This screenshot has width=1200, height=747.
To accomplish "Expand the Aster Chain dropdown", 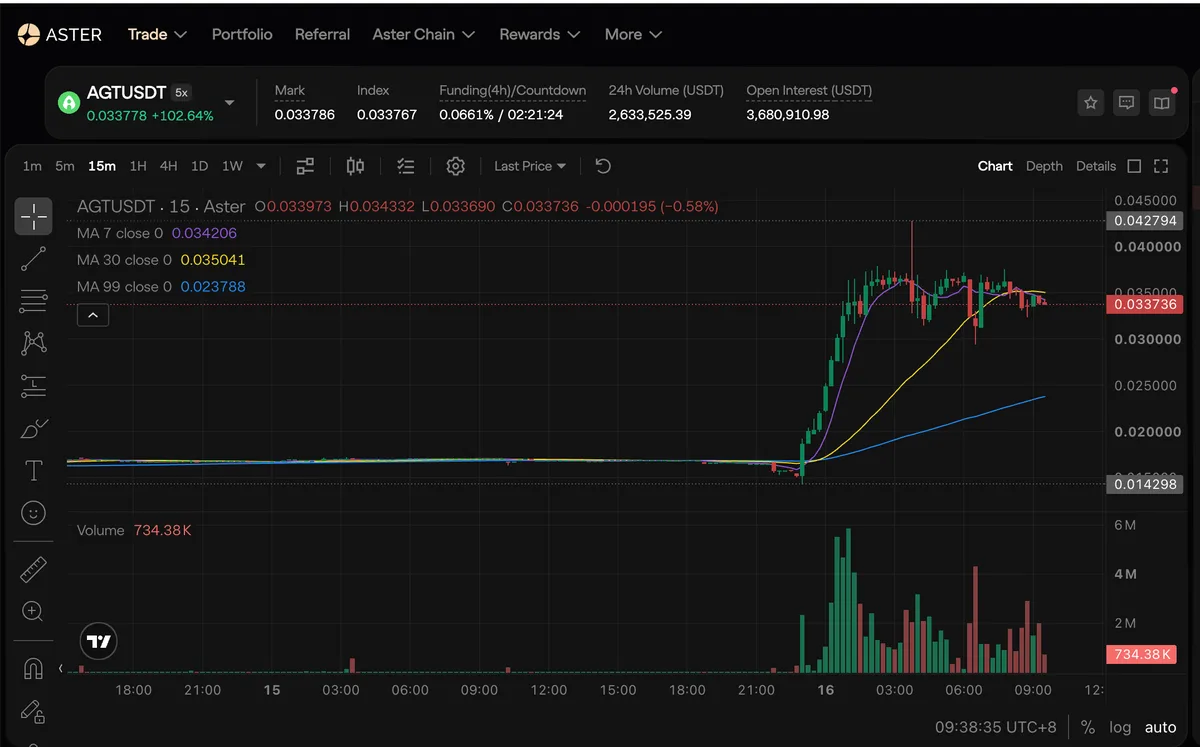I will [x=424, y=34].
